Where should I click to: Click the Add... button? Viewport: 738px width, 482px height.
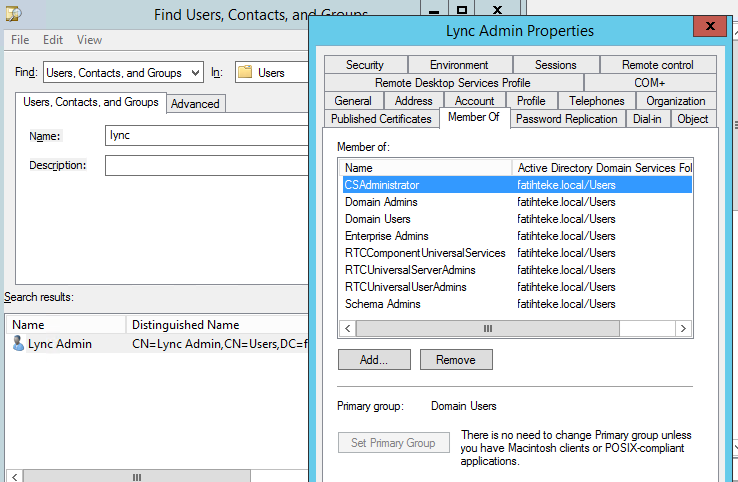coord(374,360)
